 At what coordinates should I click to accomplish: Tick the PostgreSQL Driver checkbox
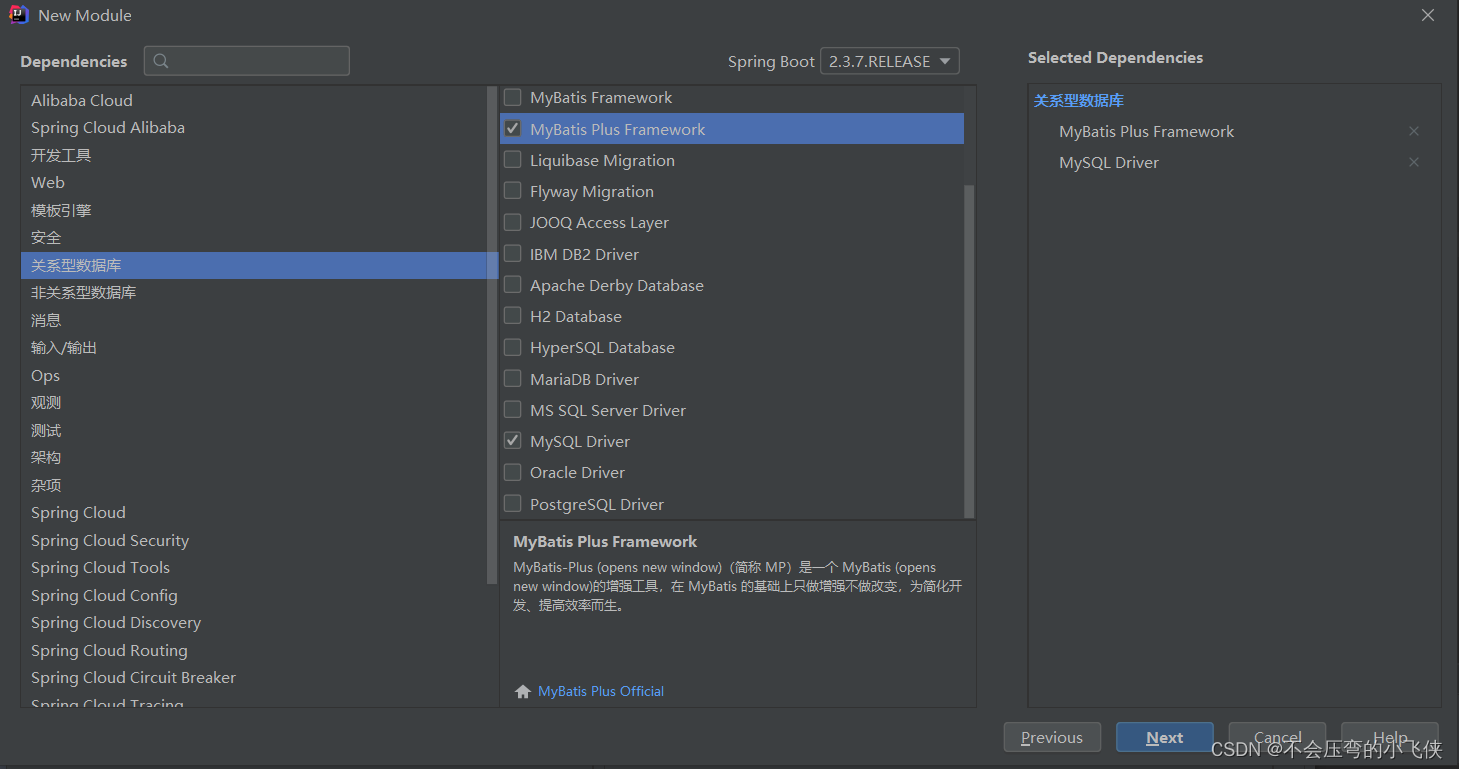pos(513,504)
